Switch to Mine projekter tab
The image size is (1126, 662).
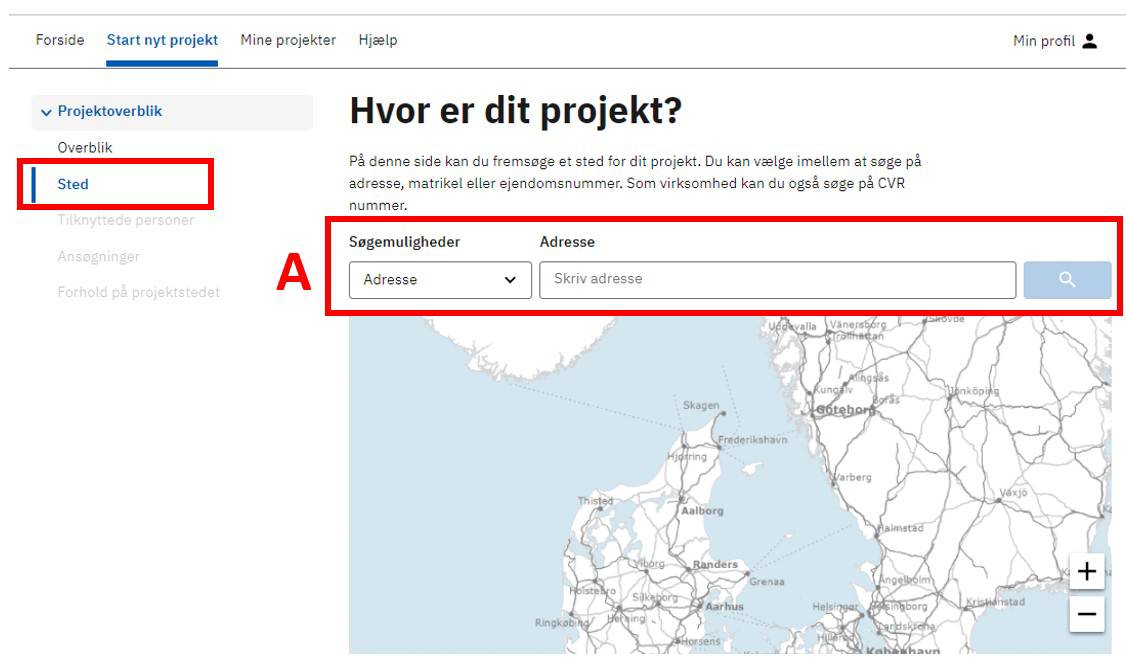(288, 41)
